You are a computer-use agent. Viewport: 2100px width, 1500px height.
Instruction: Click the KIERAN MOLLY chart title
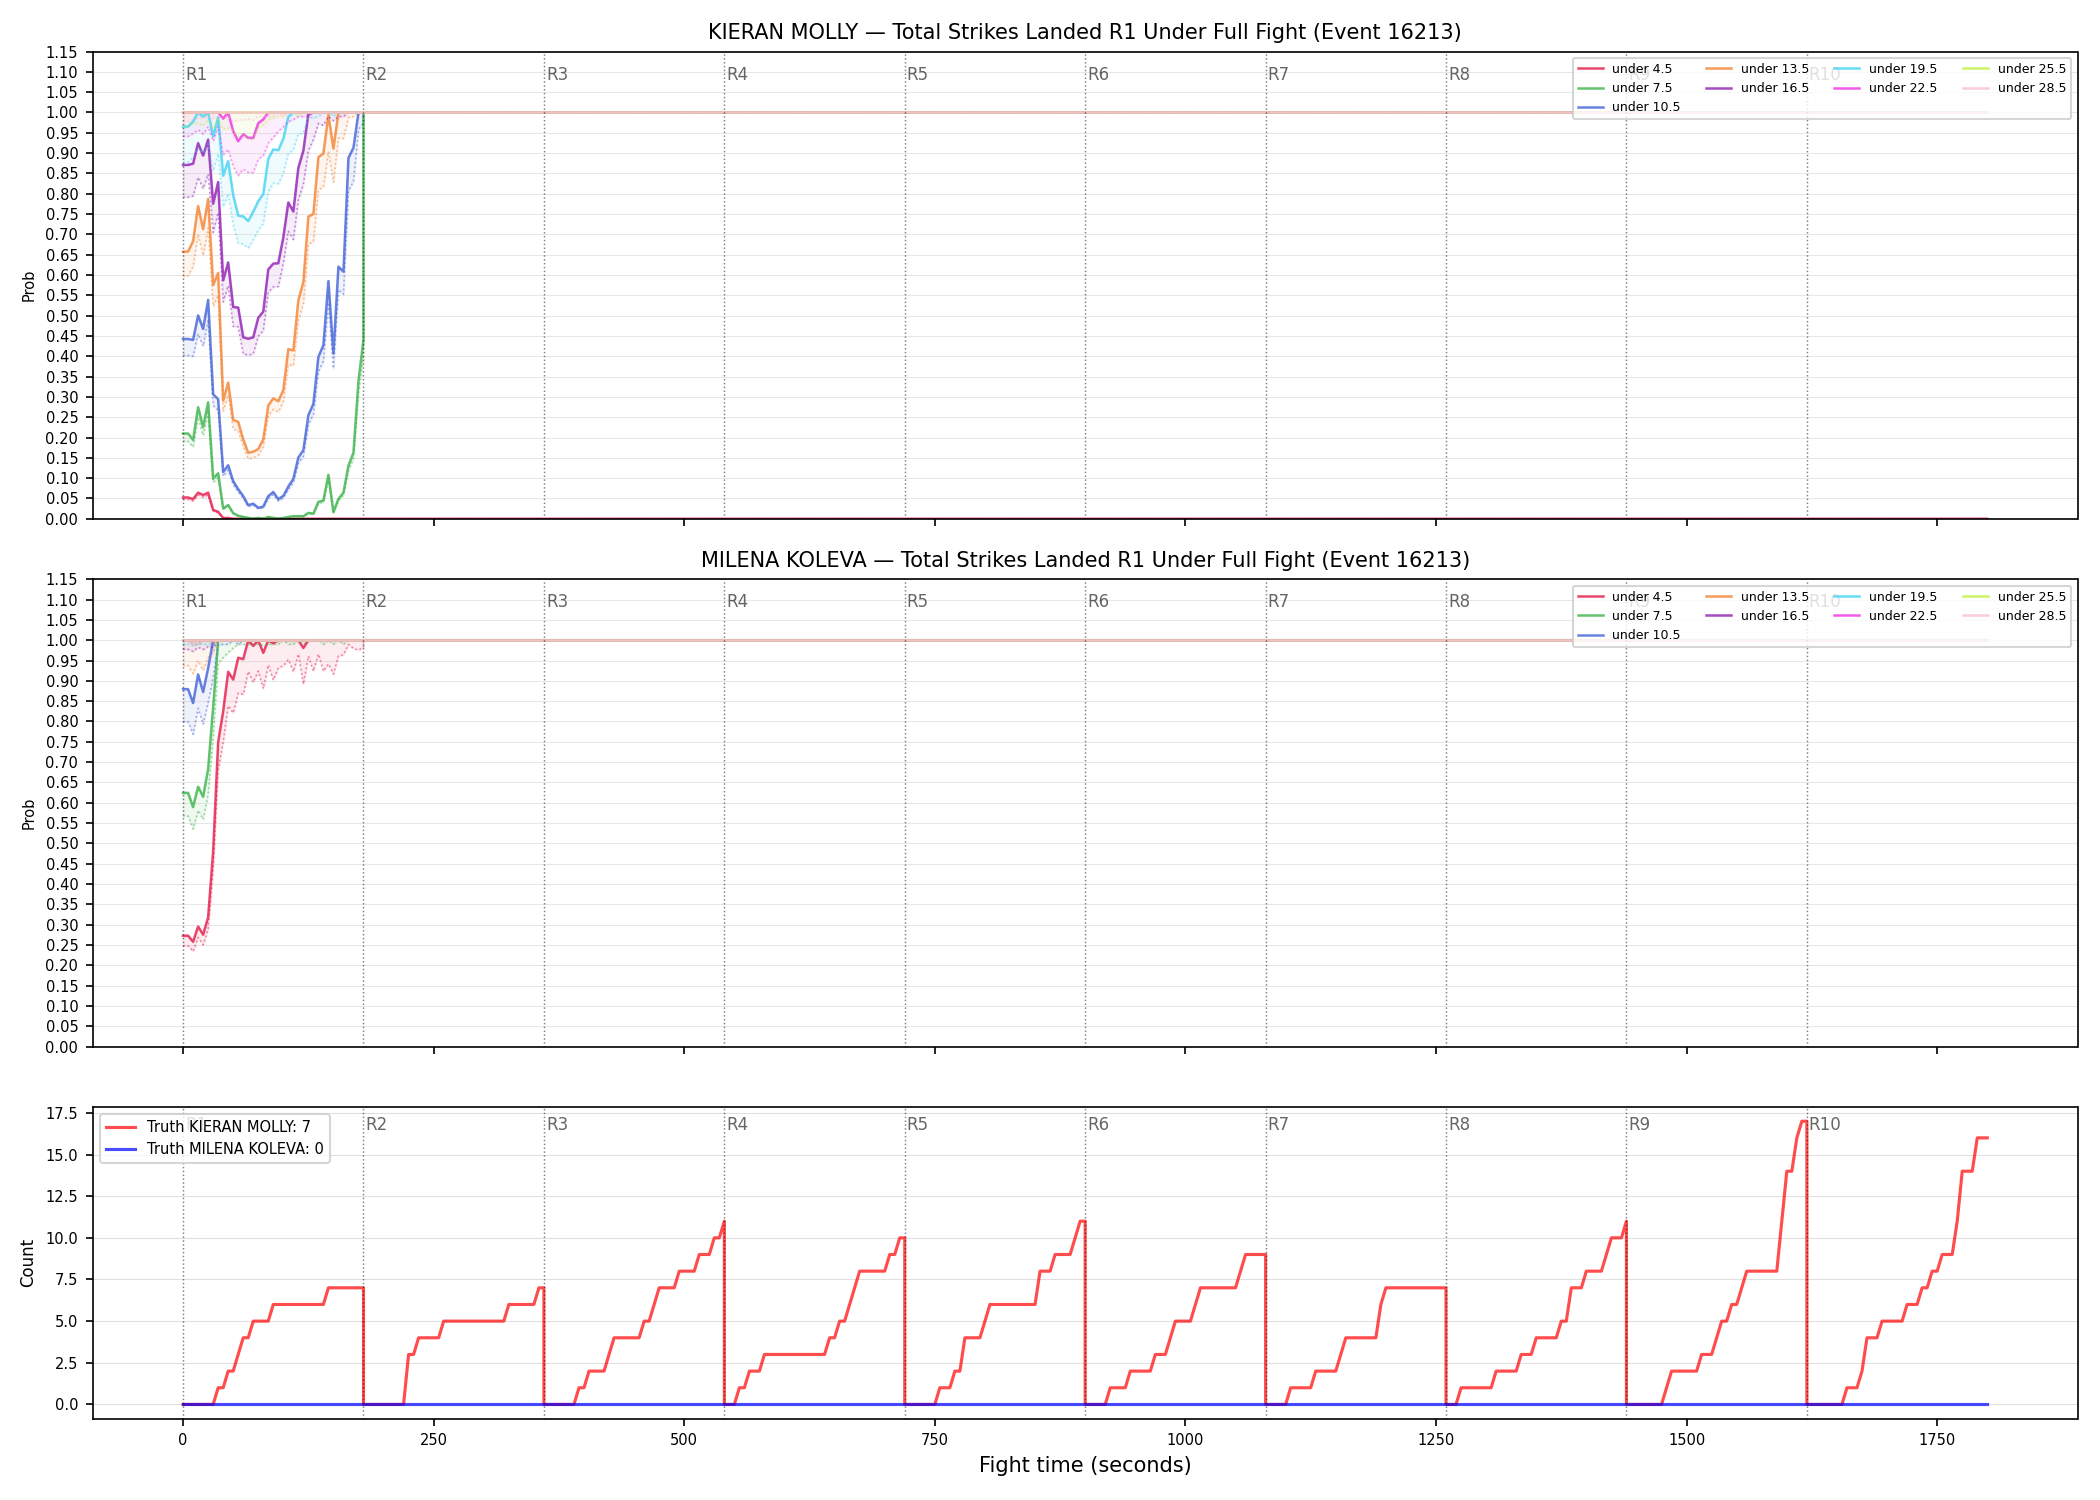click(1084, 32)
